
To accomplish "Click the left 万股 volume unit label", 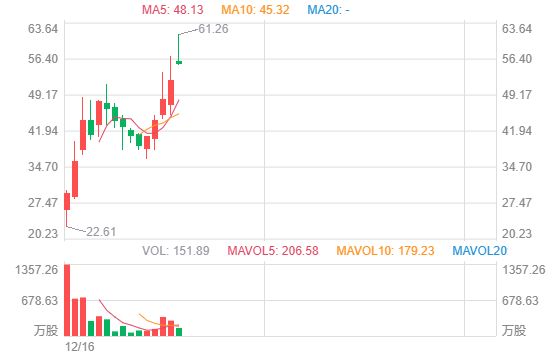I will point(46,330).
